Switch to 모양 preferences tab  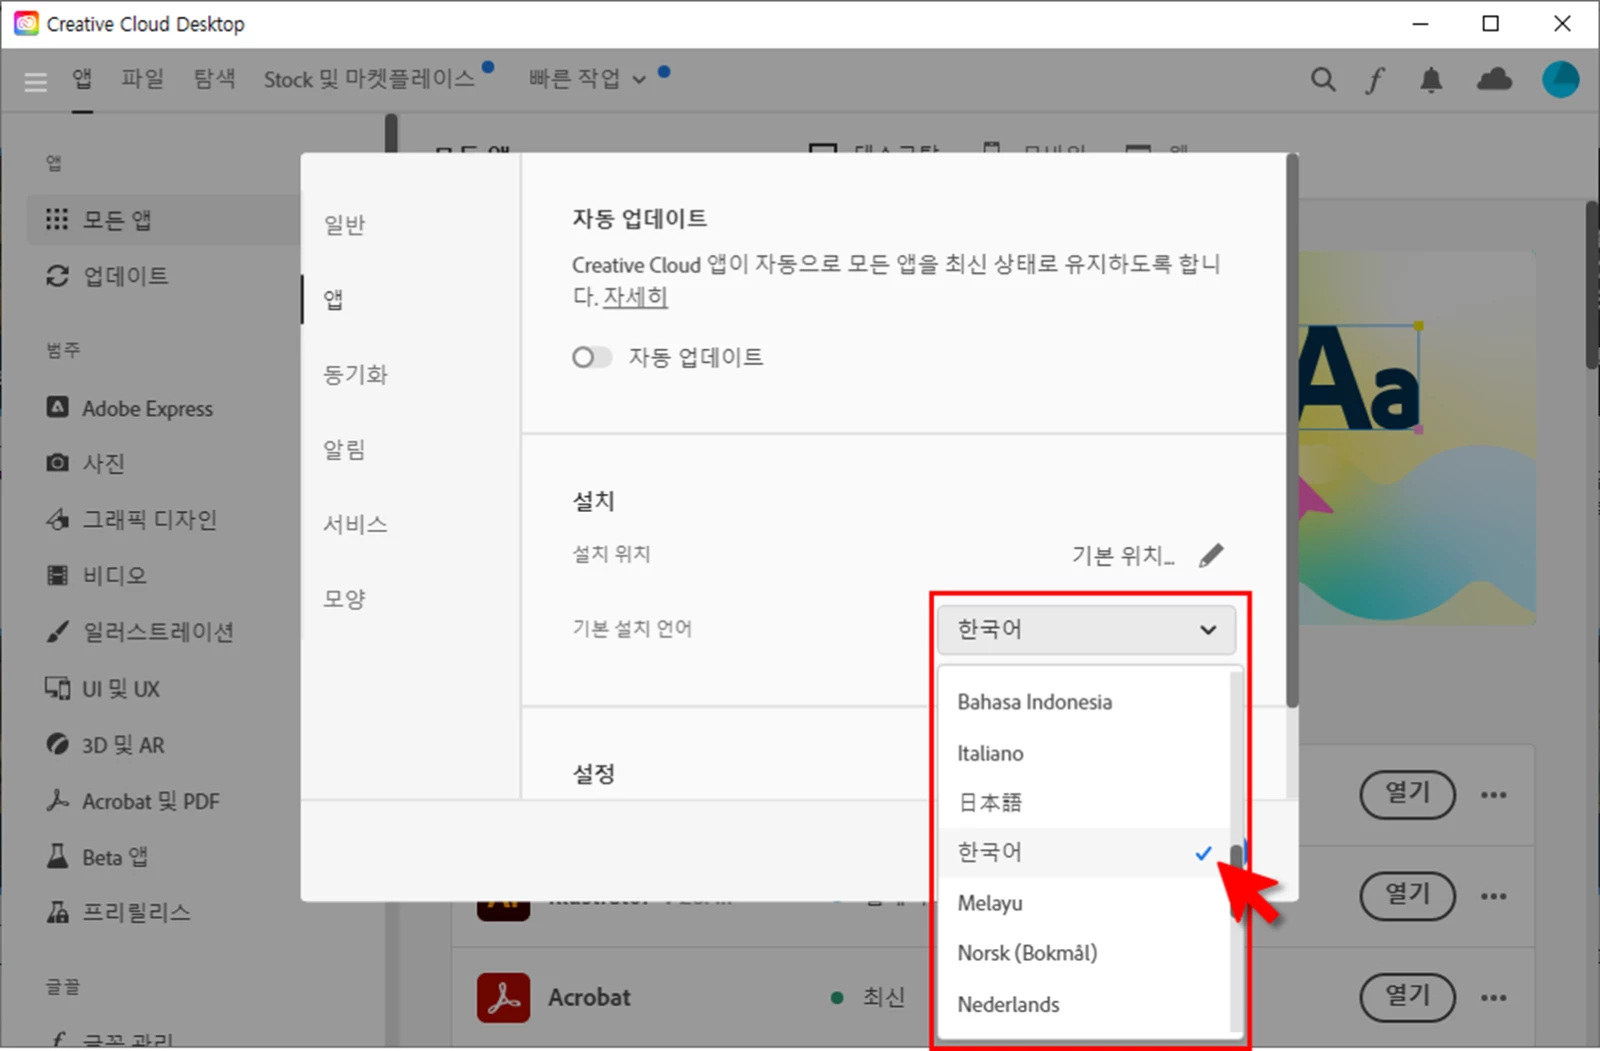pos(345,599)
